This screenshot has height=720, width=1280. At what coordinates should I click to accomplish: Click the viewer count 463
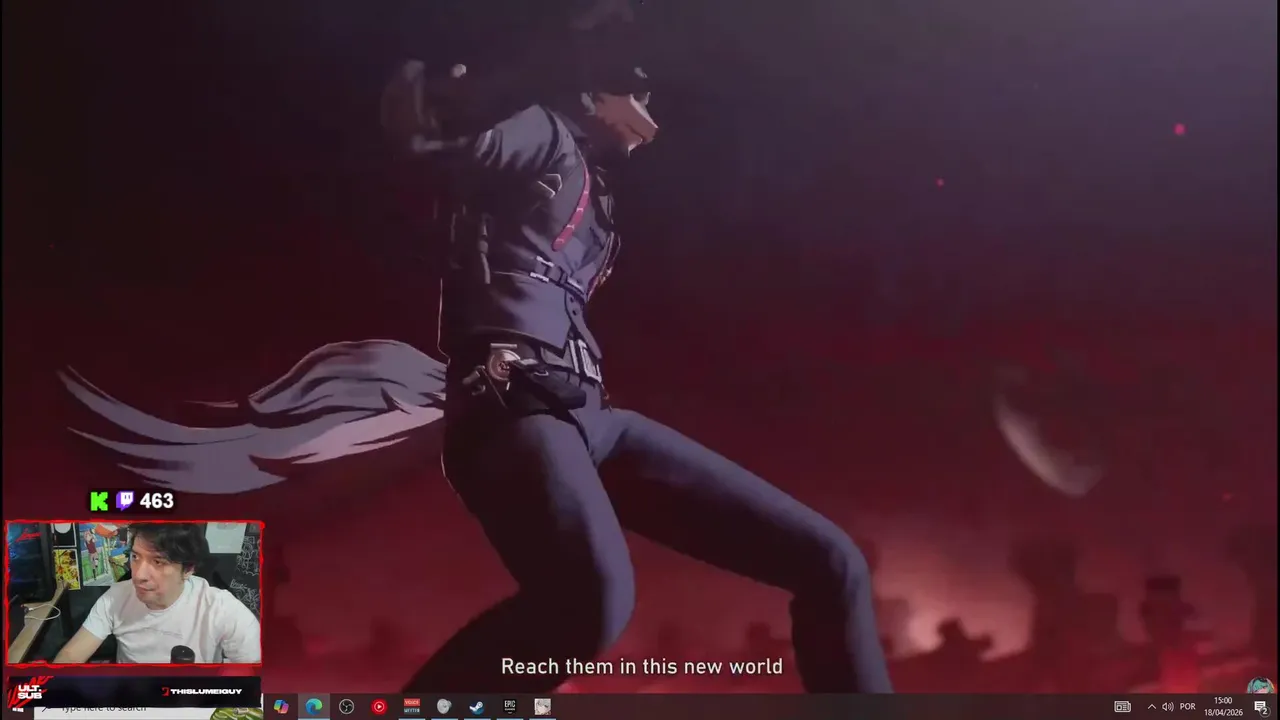click(x=156, y=501)
